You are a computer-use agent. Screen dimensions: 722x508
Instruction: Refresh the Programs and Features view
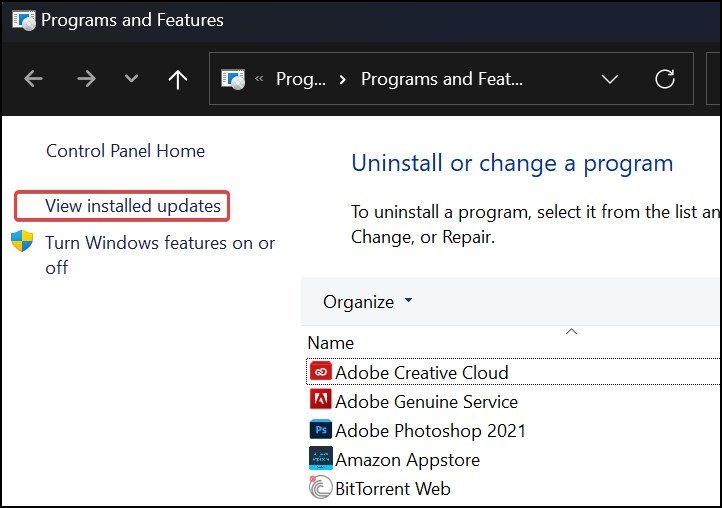pos(664,79)
